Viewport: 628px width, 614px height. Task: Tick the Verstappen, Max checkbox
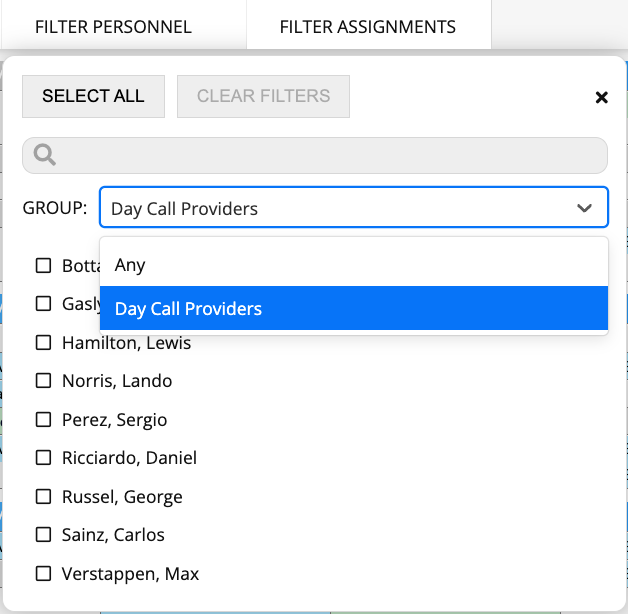pos(43,573)
